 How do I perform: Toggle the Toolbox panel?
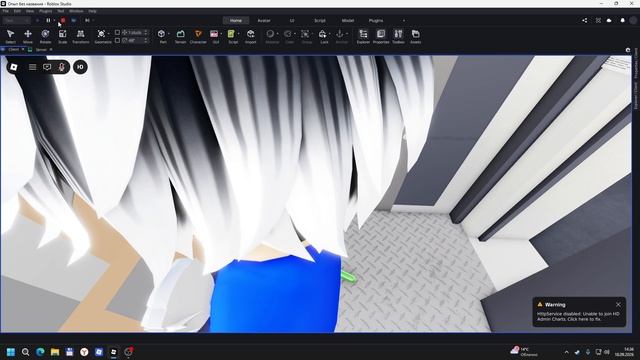click(398, 36)
